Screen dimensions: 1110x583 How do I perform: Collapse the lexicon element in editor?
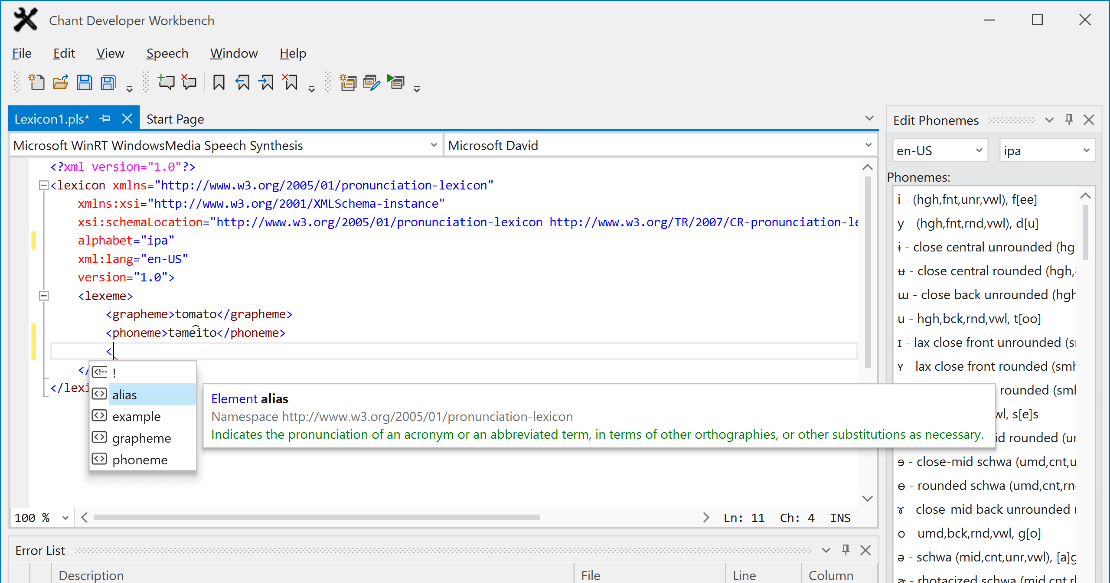pyautogui.click(x=44, y=185)
